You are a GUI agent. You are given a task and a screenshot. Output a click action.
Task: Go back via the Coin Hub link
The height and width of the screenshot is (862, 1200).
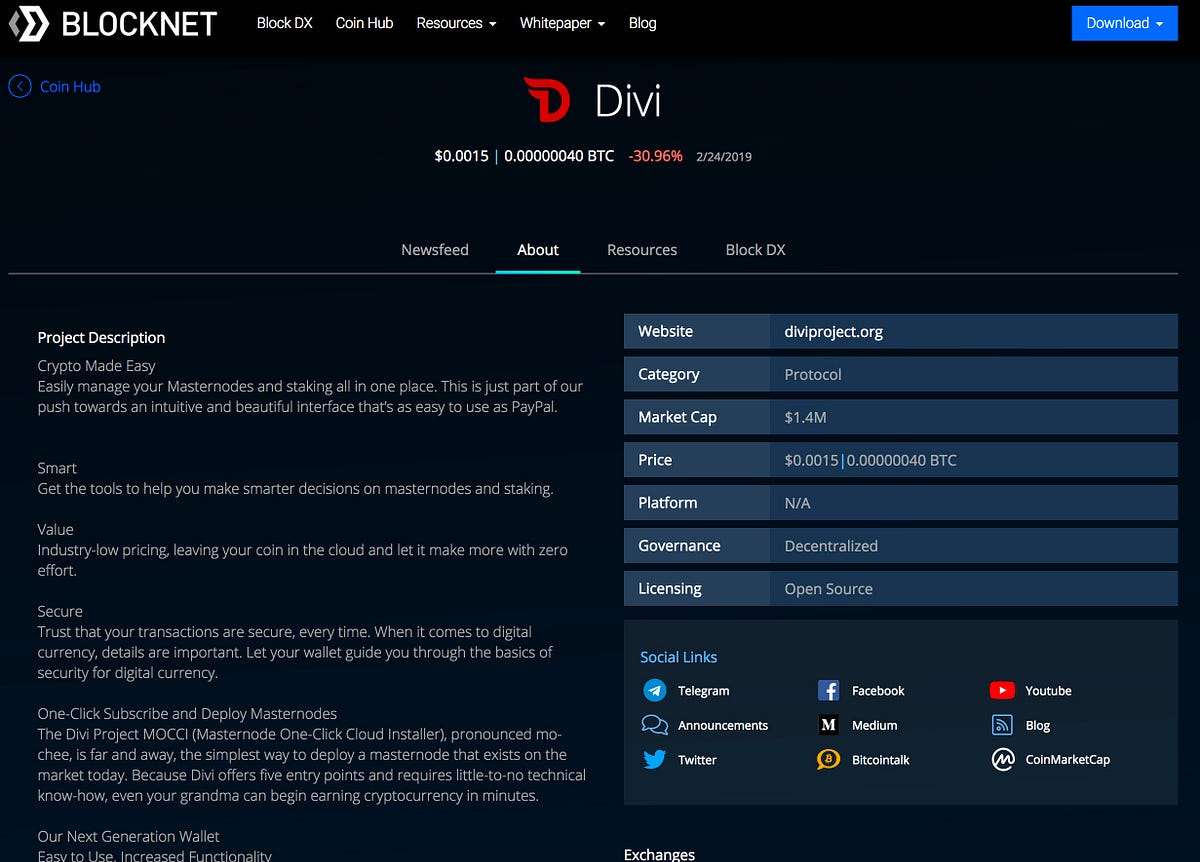click(70, 87)
